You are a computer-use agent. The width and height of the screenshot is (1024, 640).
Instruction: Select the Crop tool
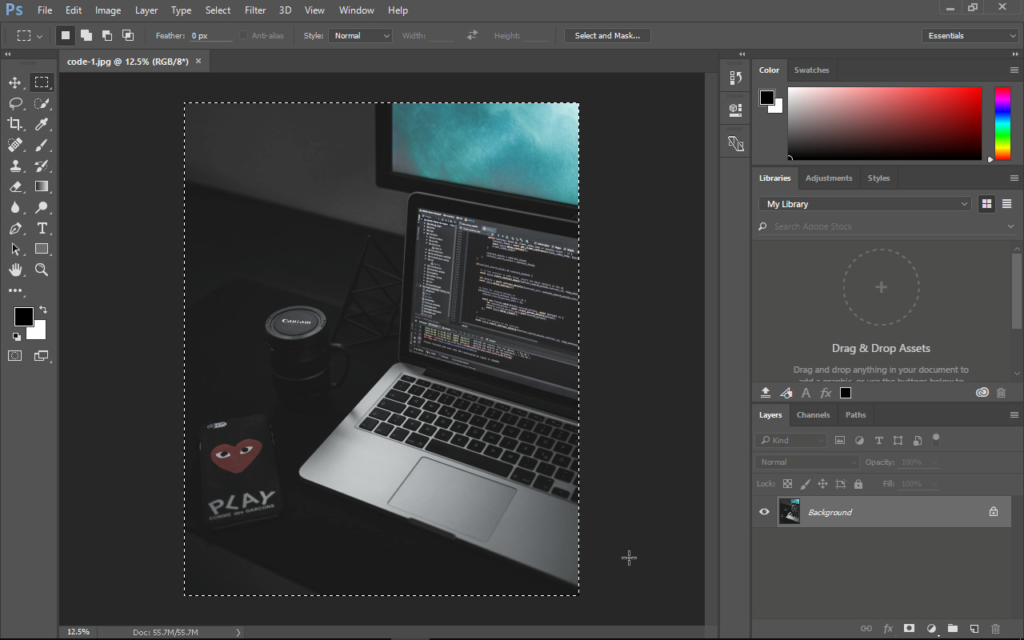14,124
